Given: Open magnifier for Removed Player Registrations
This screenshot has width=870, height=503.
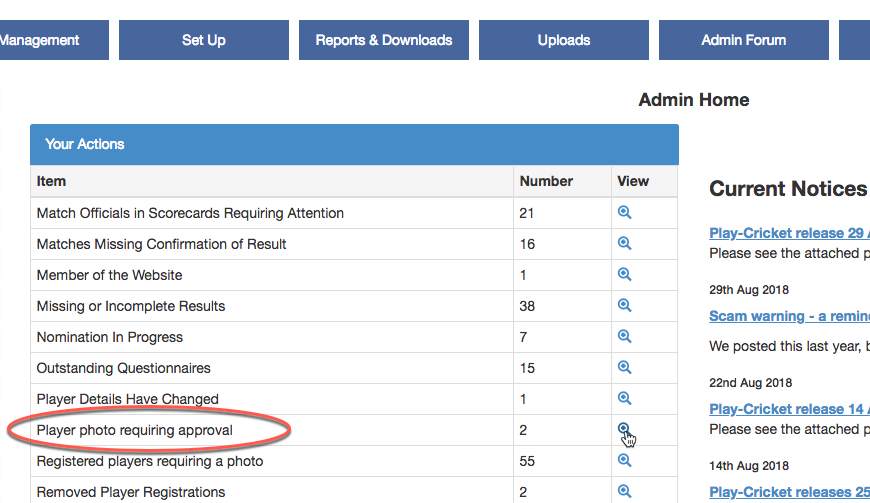Looking at the screenshot, I should click(x=624, y=491).
